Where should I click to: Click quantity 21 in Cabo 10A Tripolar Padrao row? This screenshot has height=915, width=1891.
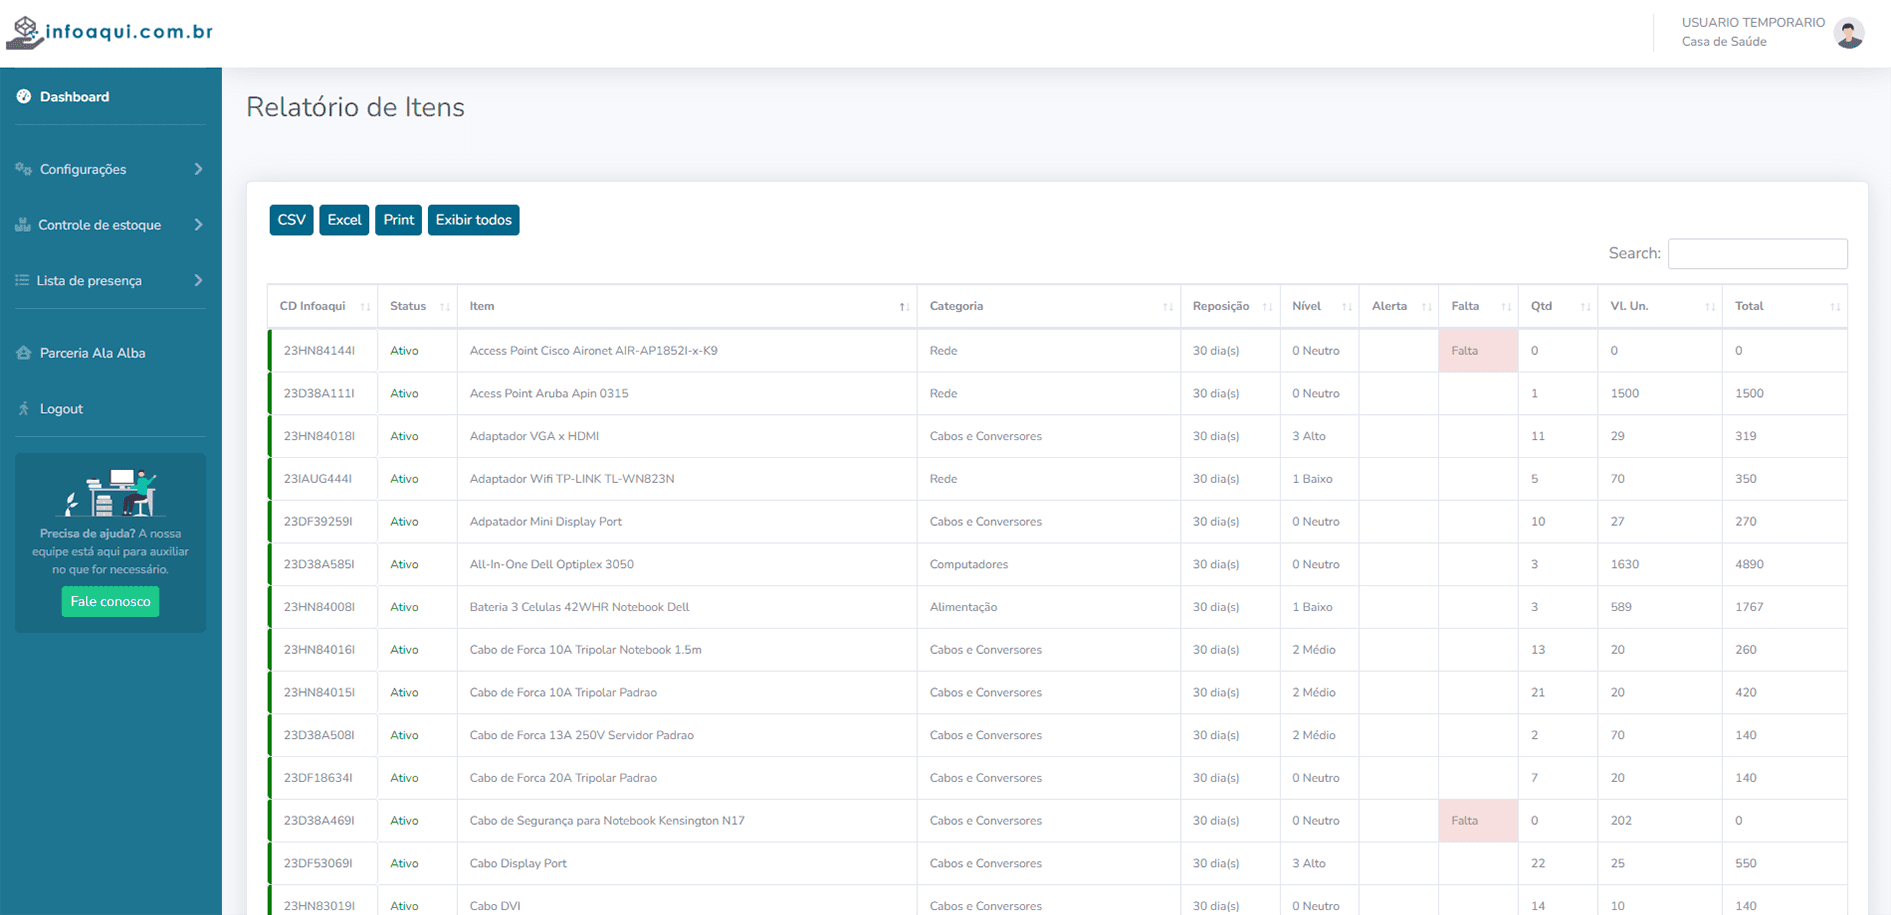[x=1538, y=693]
